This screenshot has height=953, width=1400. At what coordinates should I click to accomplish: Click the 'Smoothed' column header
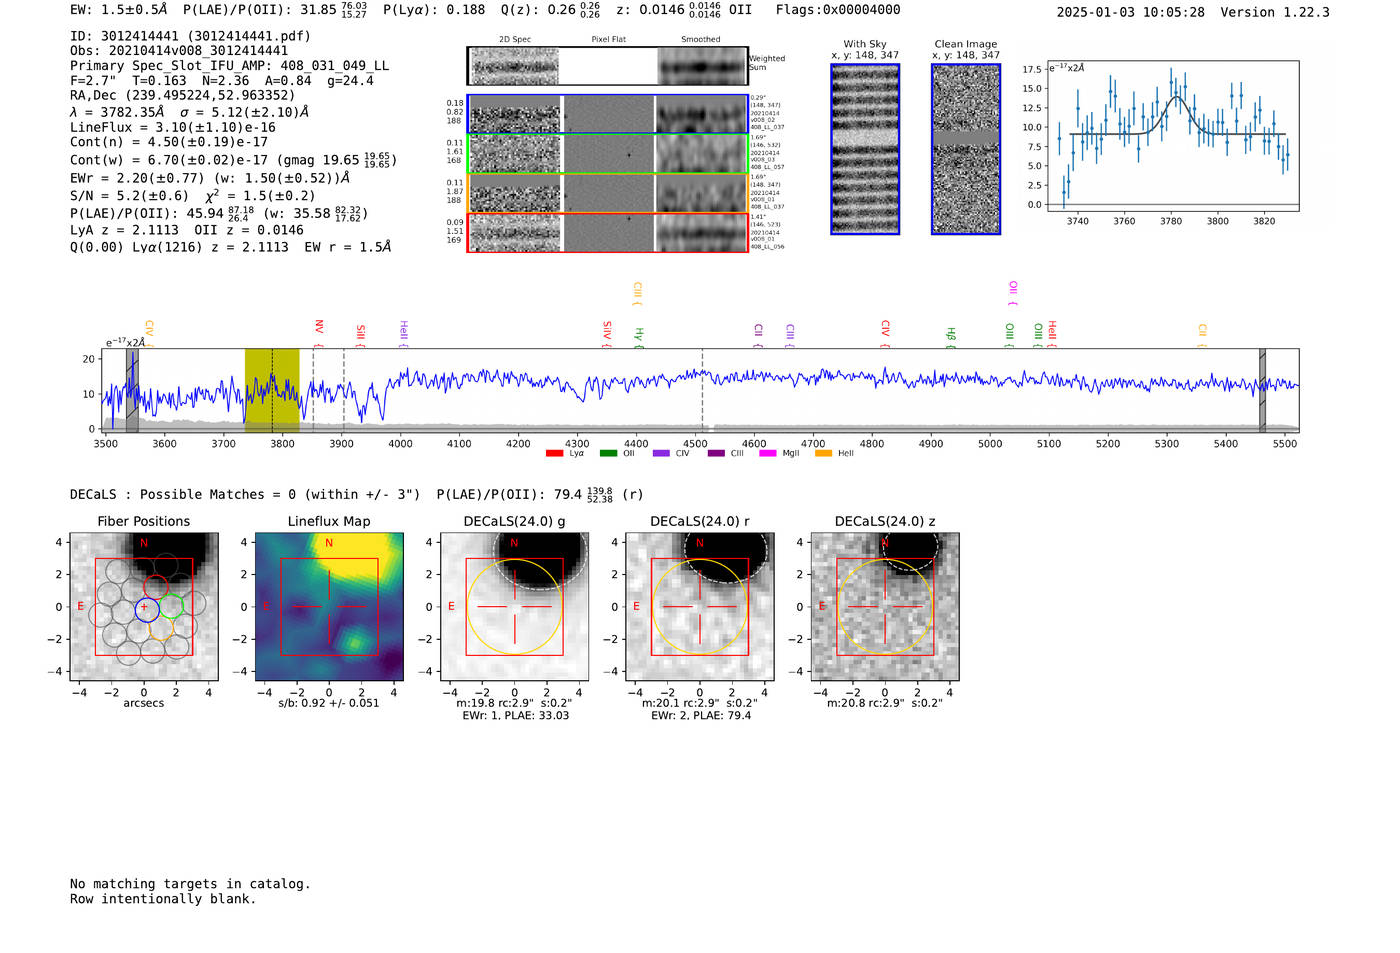(x=700, y=40)
